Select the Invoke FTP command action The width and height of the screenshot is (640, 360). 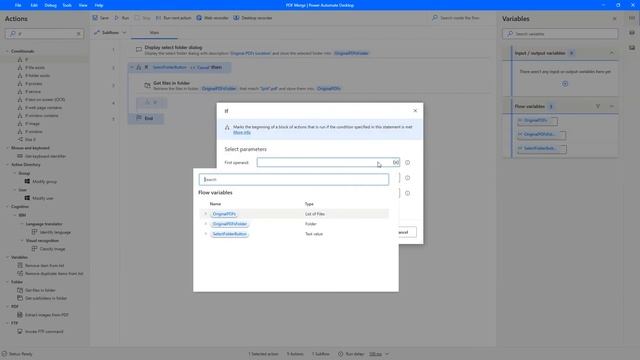coord(44,332)
